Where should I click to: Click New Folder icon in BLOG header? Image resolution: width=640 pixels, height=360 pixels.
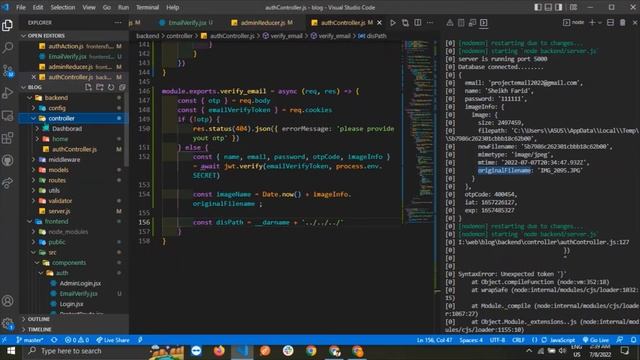click(x=100, y=87)
